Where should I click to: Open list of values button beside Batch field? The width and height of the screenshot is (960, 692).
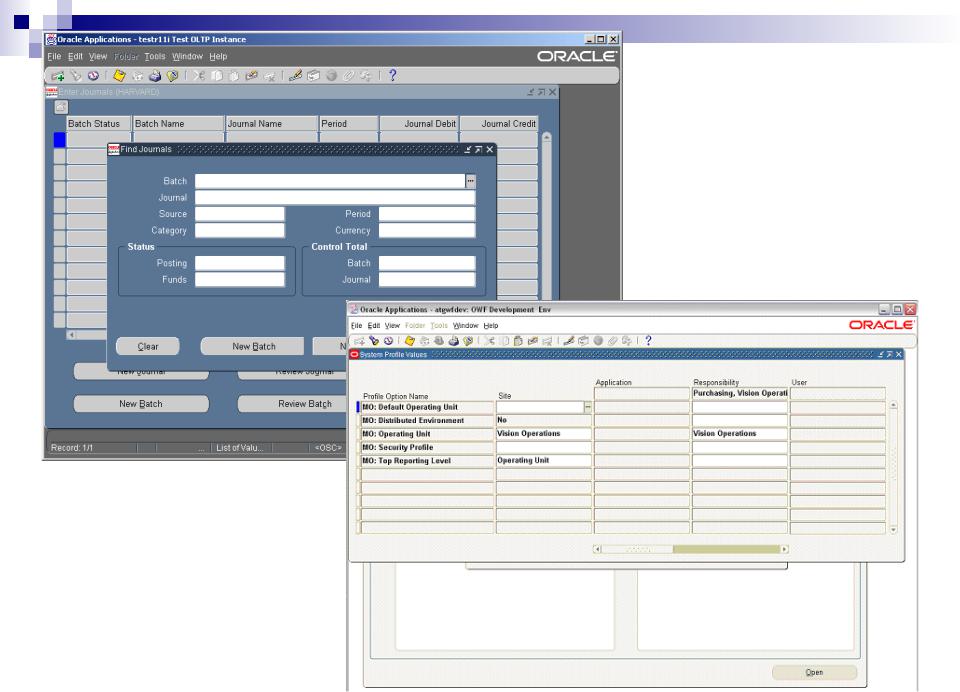click(470, 181)
